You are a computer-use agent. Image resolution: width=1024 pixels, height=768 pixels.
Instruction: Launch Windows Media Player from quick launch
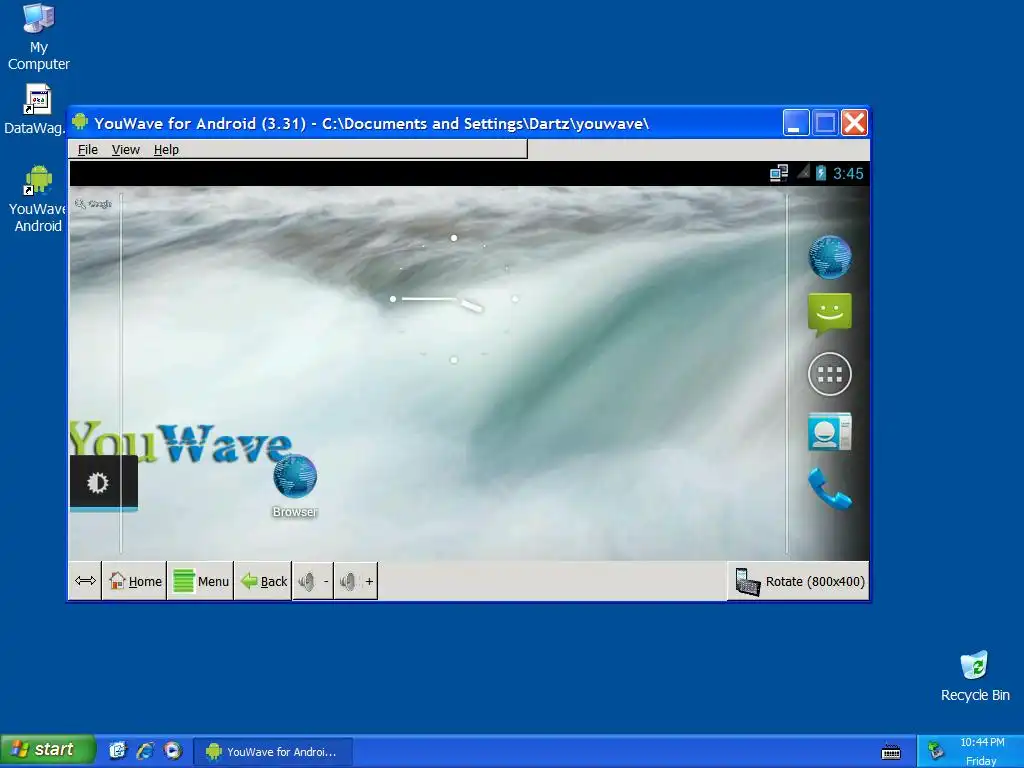click(x=173, y=750)
